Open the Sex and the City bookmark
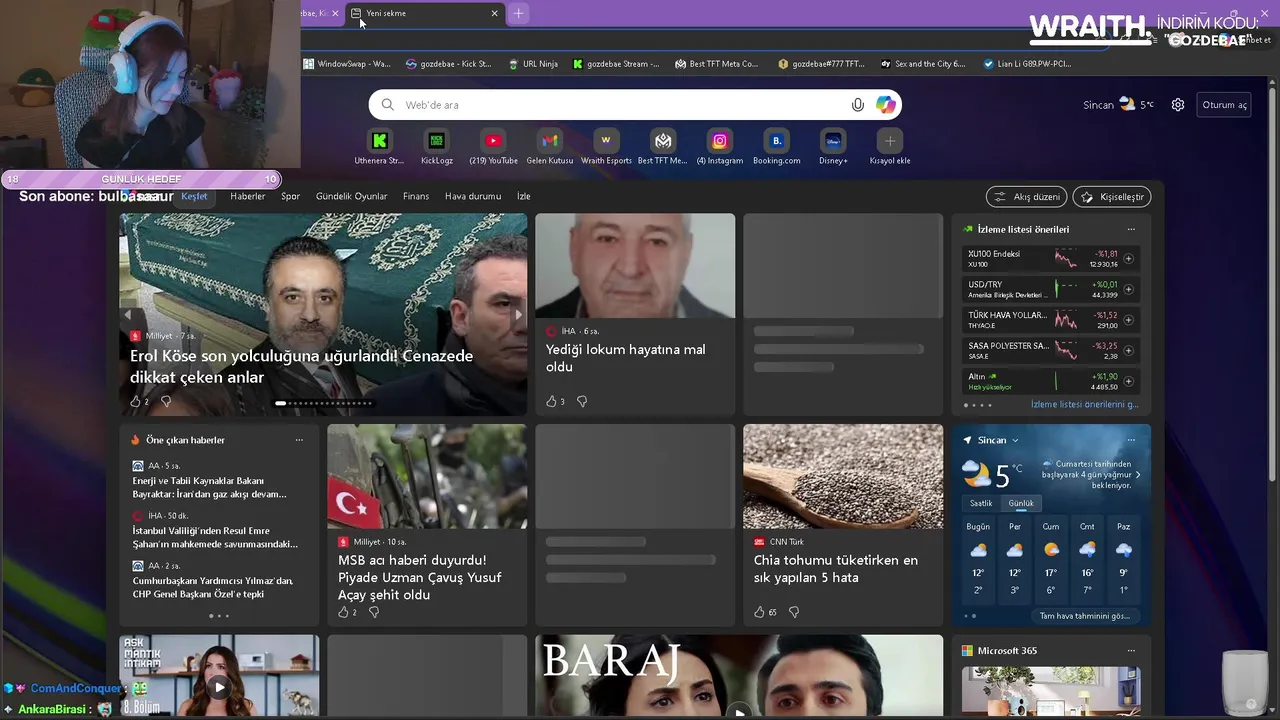Screen dimensions: 1280x720 tap(923, 64)
